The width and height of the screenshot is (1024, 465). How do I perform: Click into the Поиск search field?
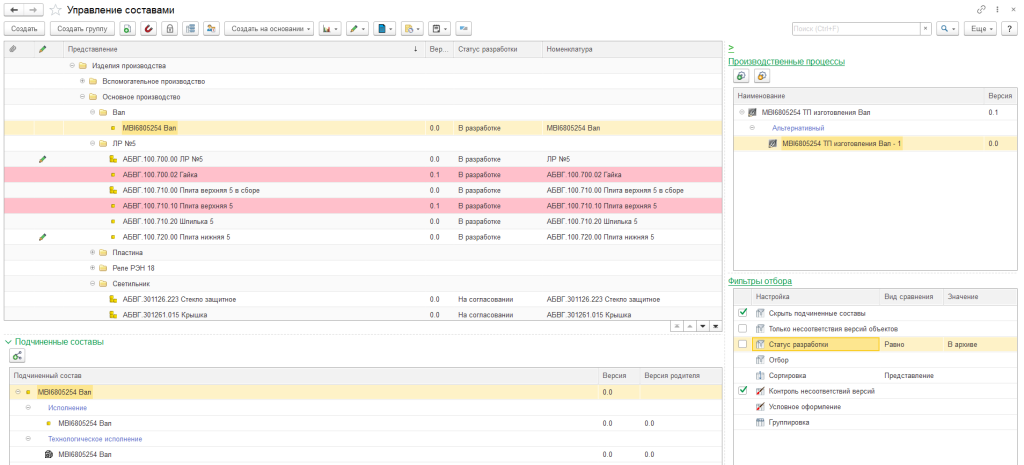click(855, 29)
